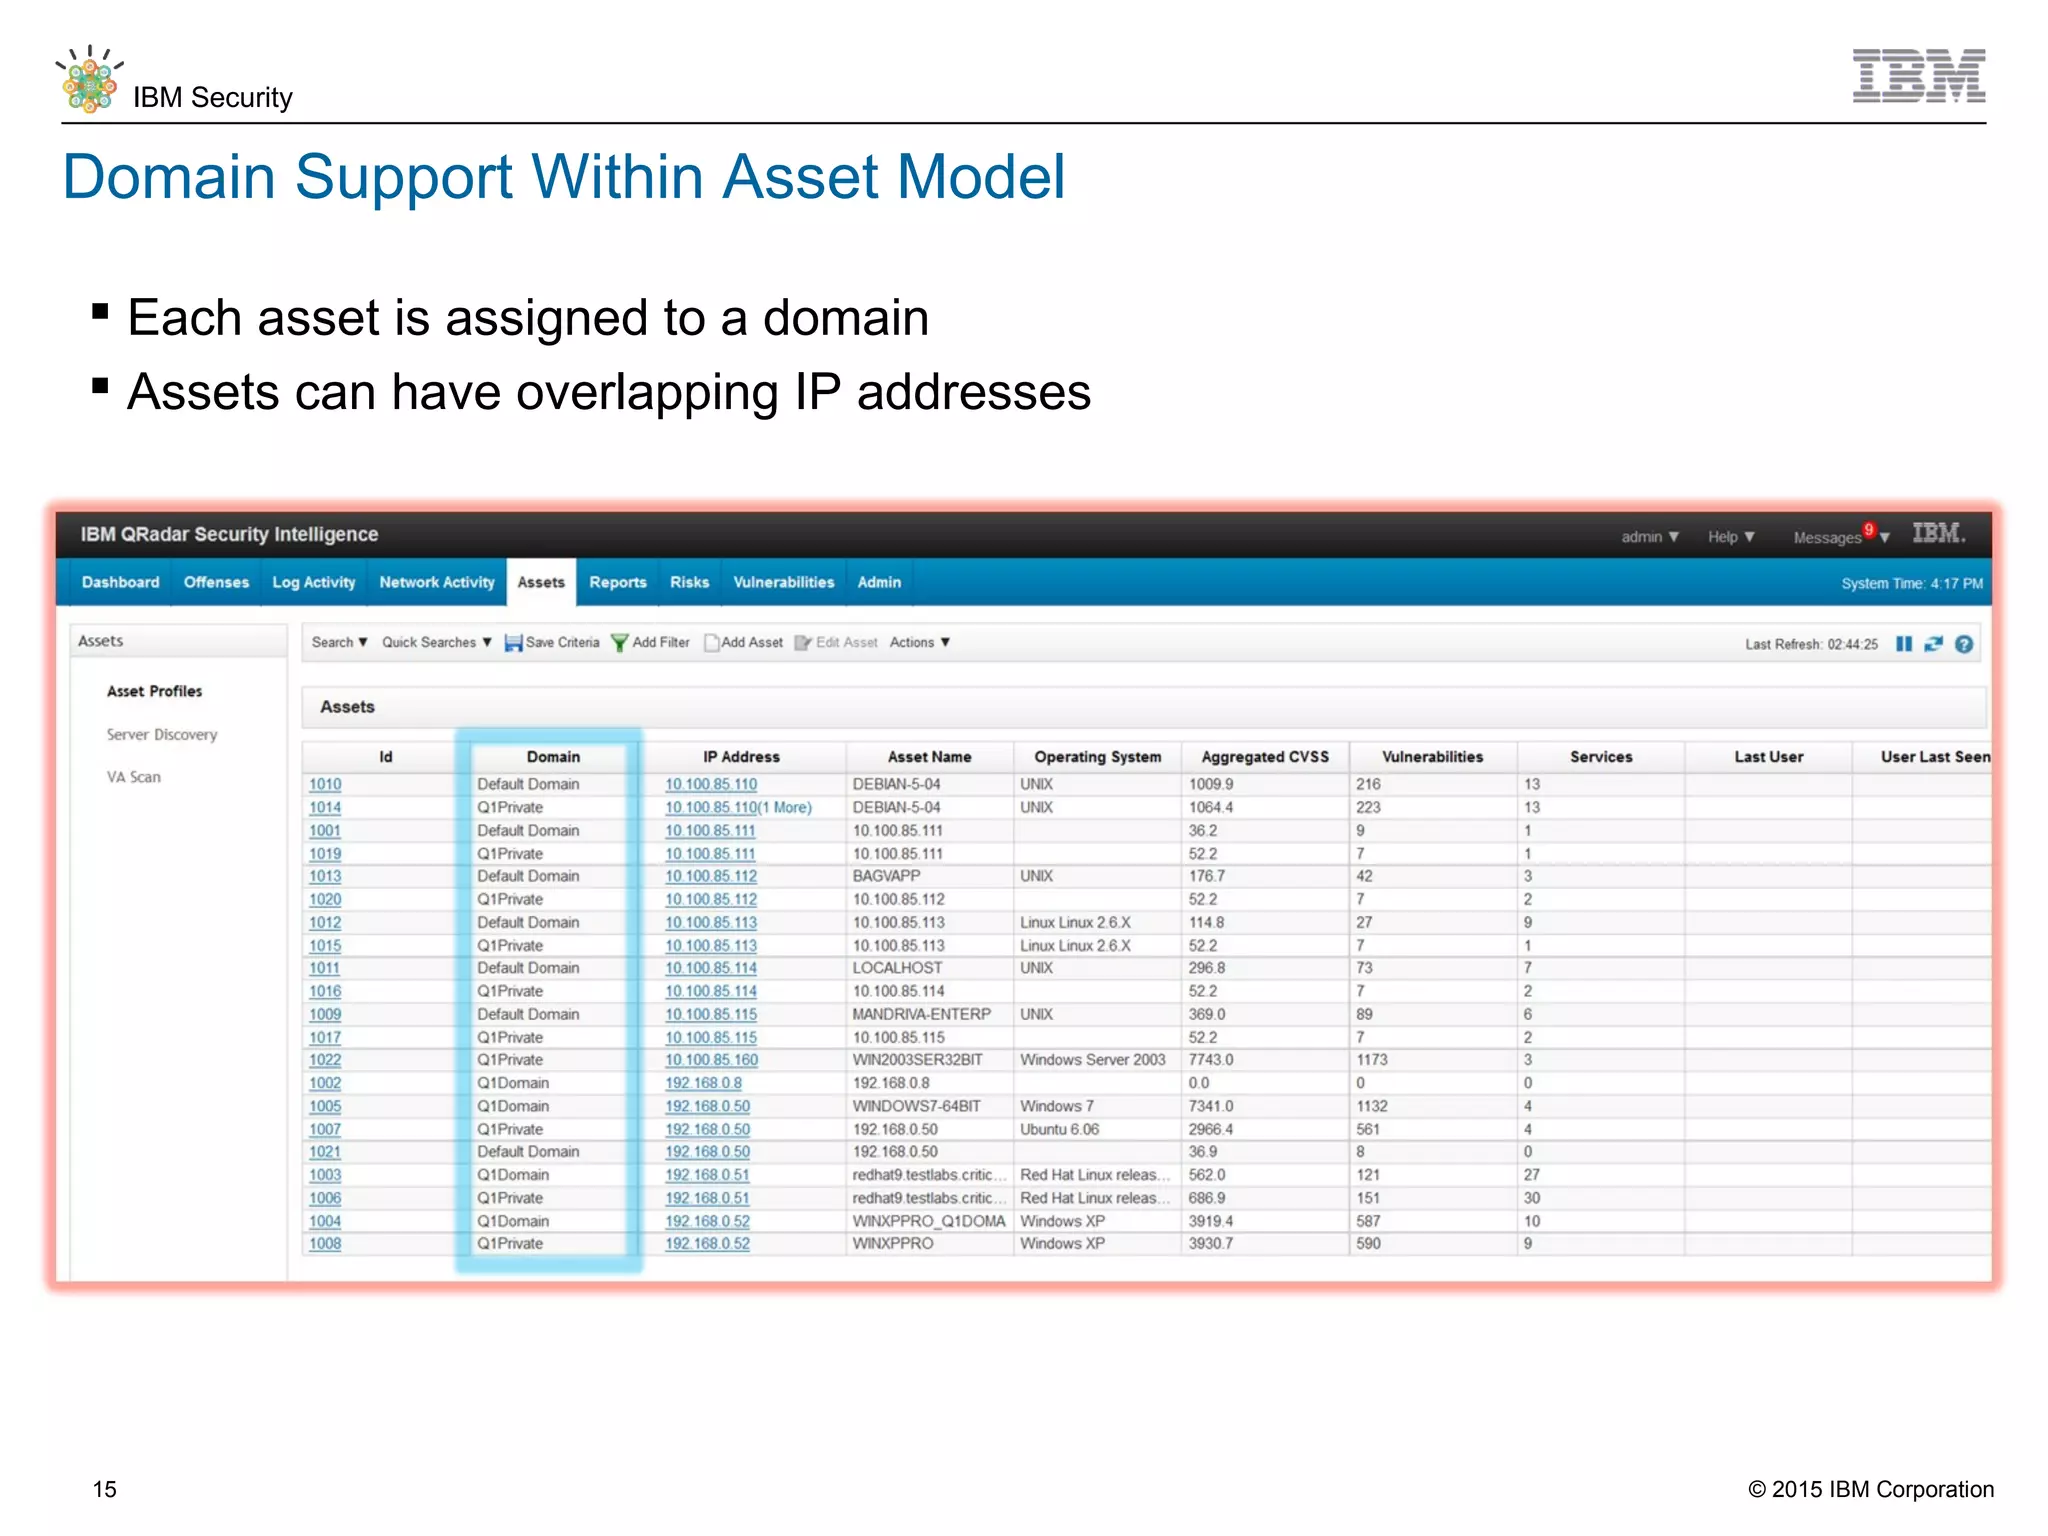2048x1536 pixels.
Task: Click the 7743.0 CVSS value
Action: click(x=1211, y=1060)
